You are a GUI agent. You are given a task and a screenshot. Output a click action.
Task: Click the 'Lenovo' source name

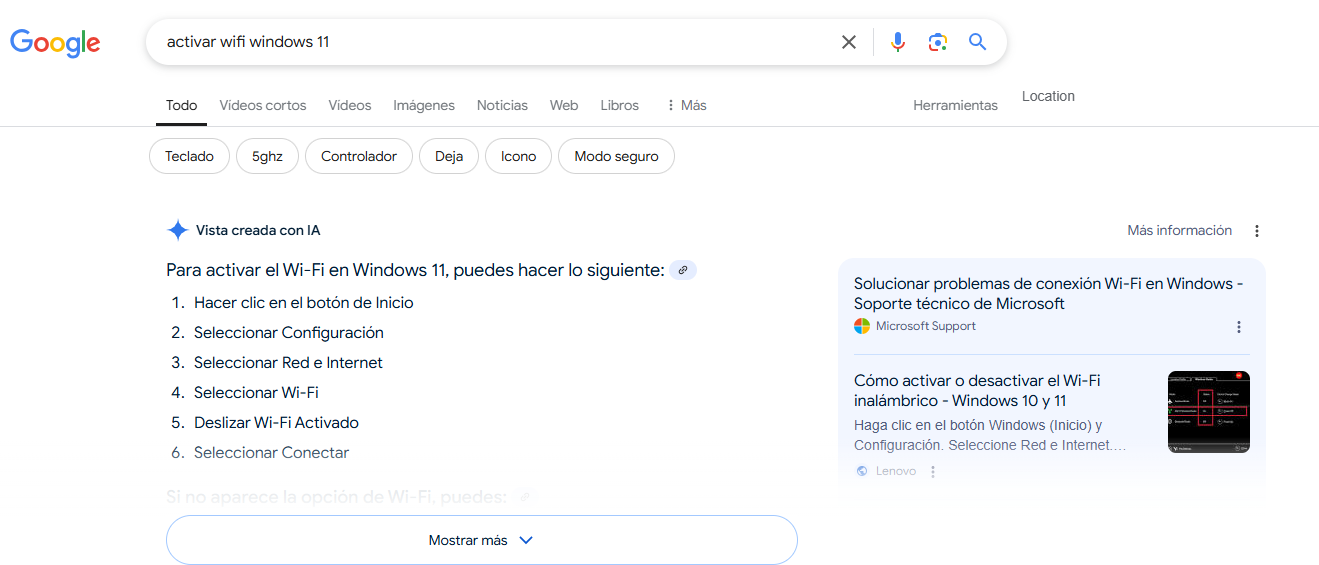pyautogui.click(x=896, y=471)
